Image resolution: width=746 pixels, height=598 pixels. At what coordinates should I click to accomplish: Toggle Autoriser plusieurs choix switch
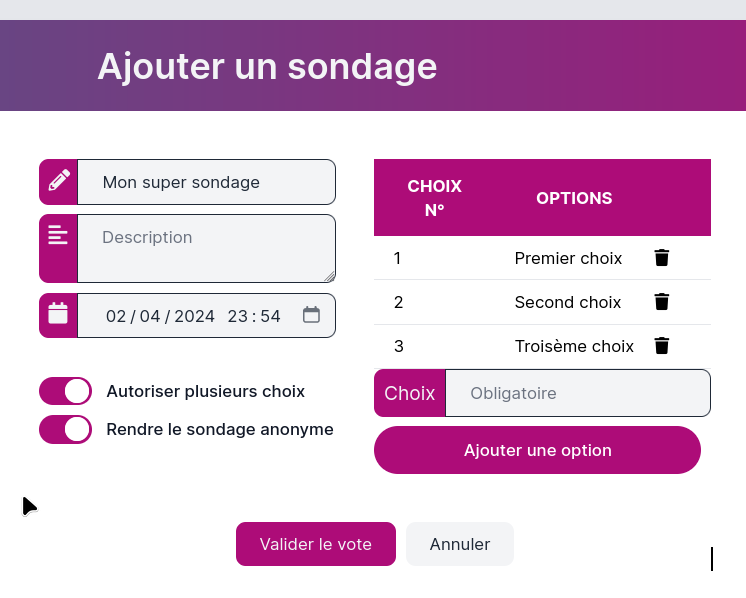point(65,391)
